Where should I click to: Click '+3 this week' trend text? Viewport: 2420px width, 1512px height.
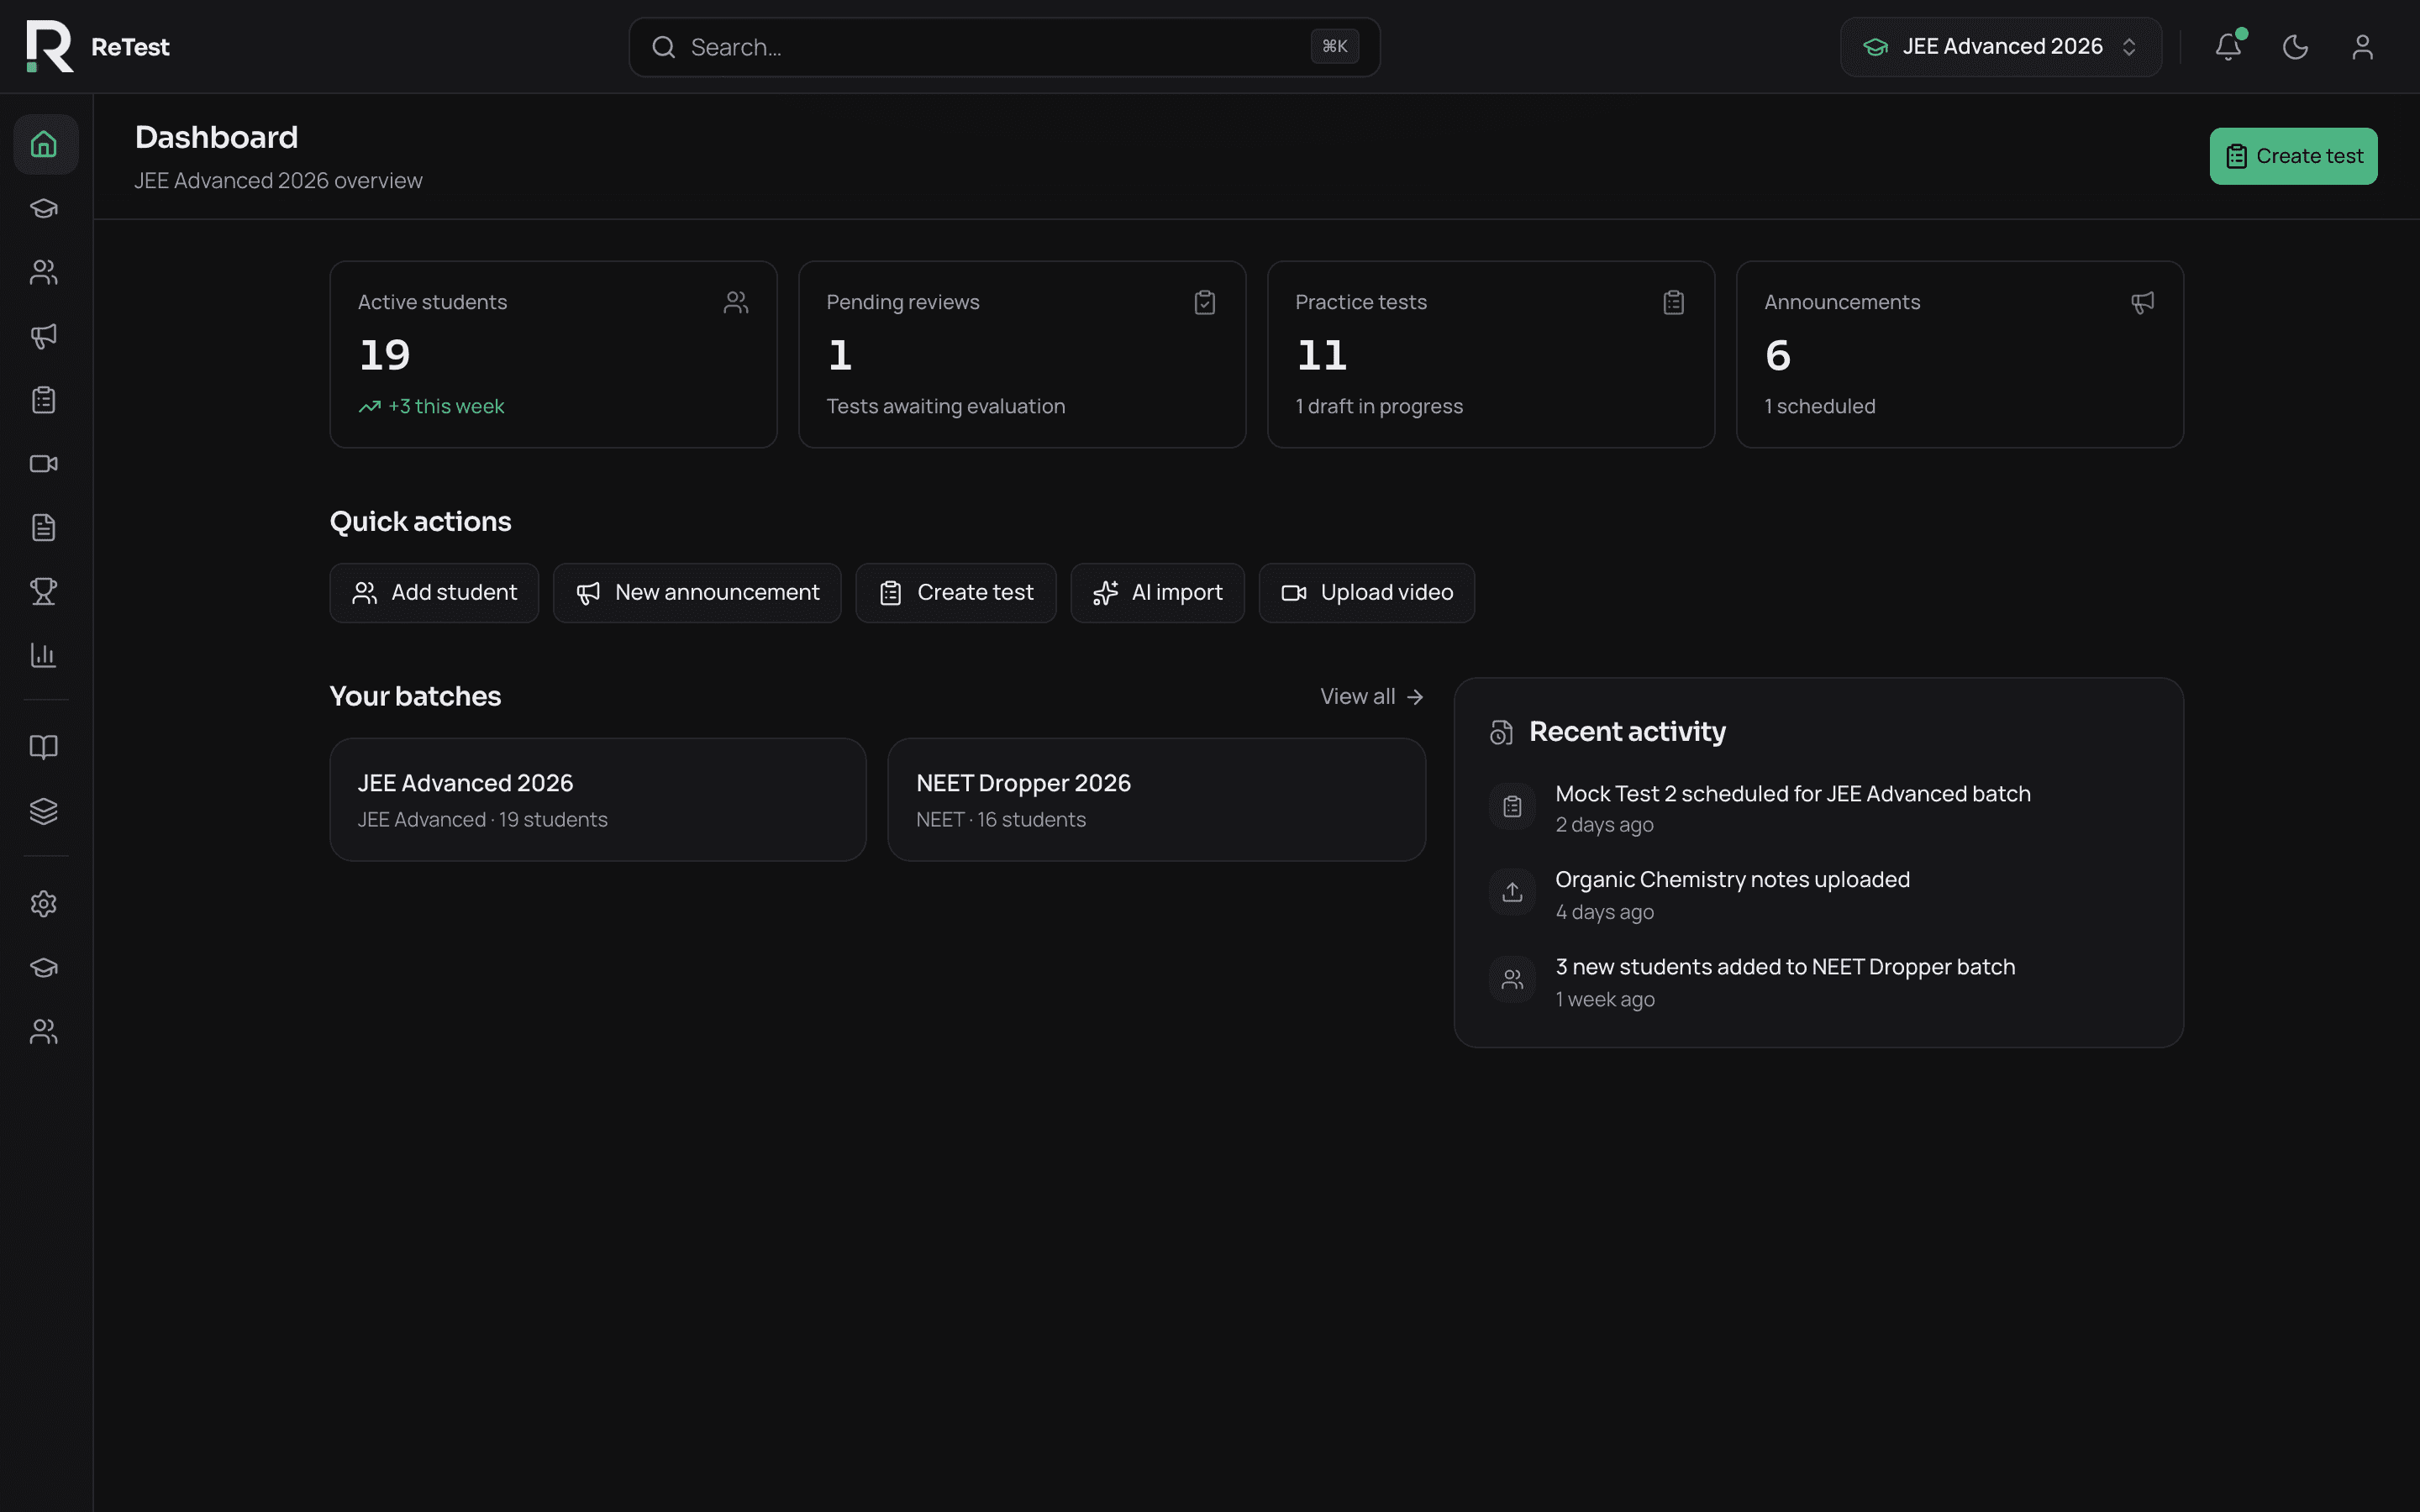(x=446, y=407)
